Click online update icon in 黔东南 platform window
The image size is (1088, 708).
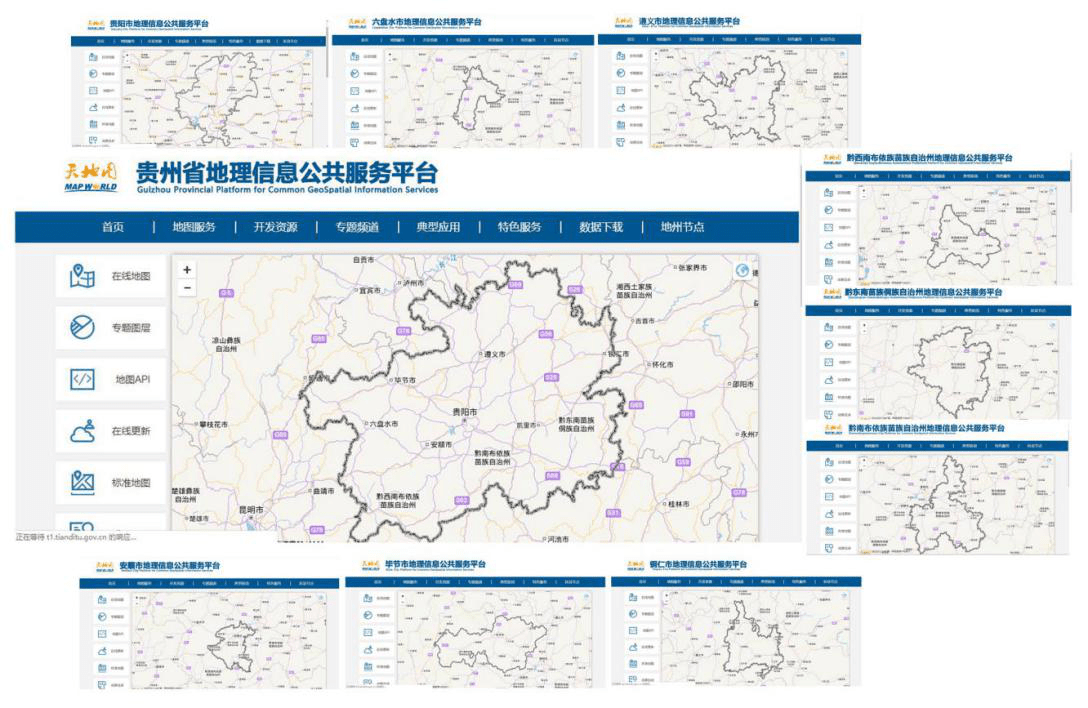(828, 380)
